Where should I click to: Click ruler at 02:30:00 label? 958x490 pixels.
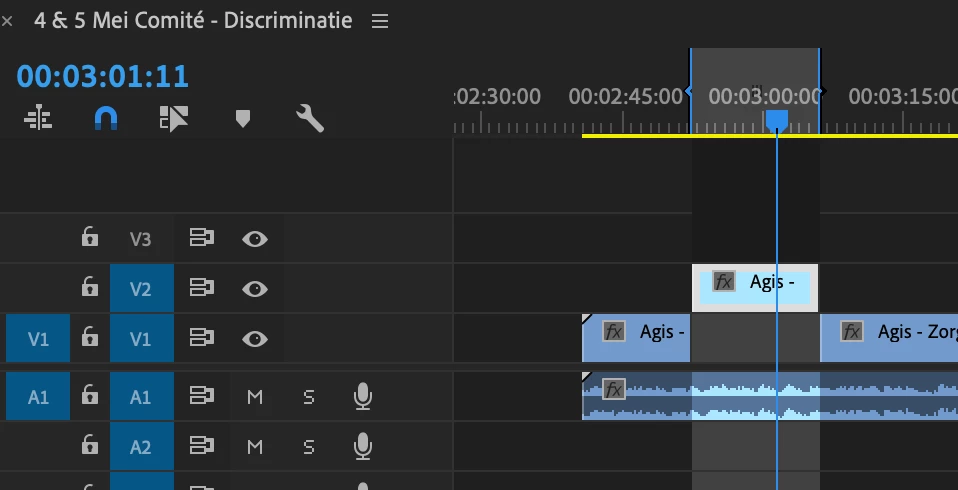[x=498, y=97]
